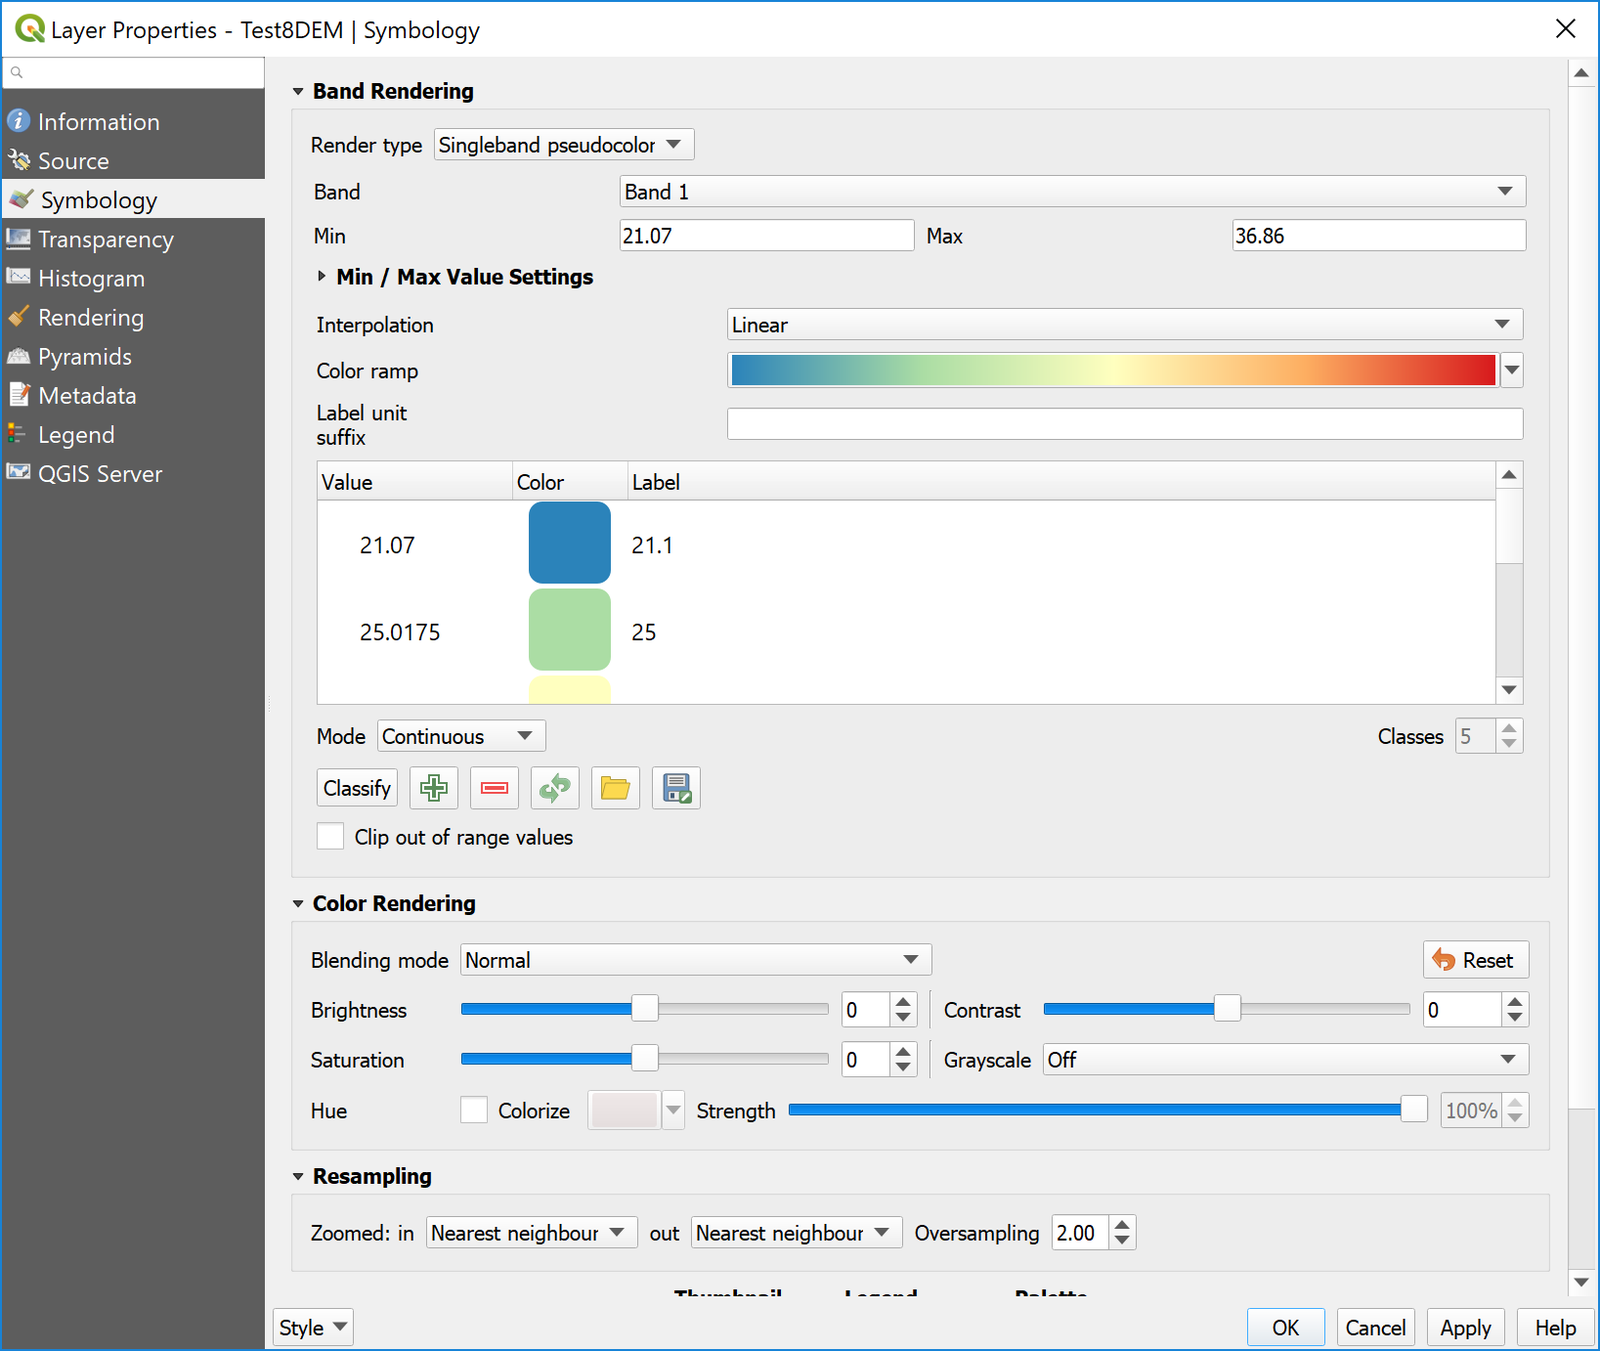Image resolution: width=1600 pixels, height=1351 pixels.
Task: Open the Blending mode dropdown
Action: [x=695, y=960]
